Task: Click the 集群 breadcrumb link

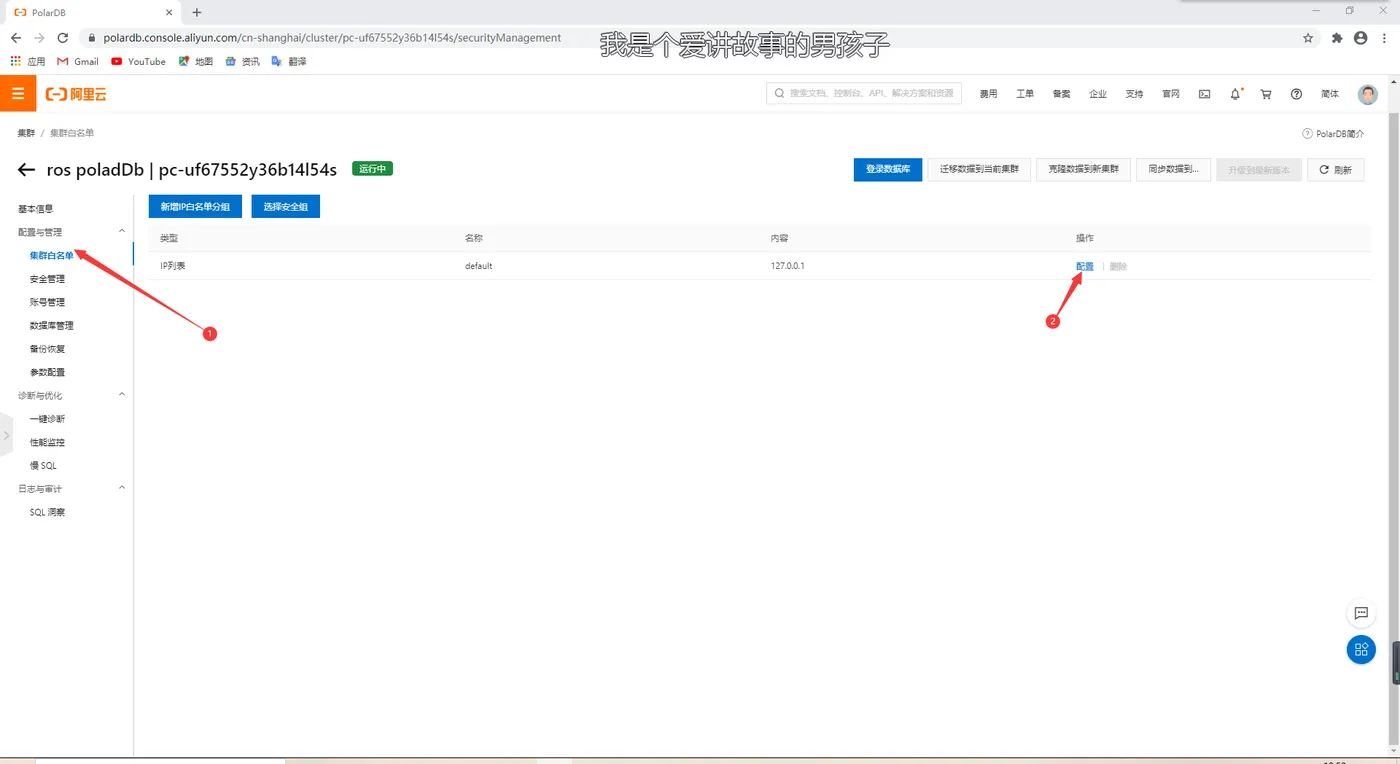Action: pos(26,133)
